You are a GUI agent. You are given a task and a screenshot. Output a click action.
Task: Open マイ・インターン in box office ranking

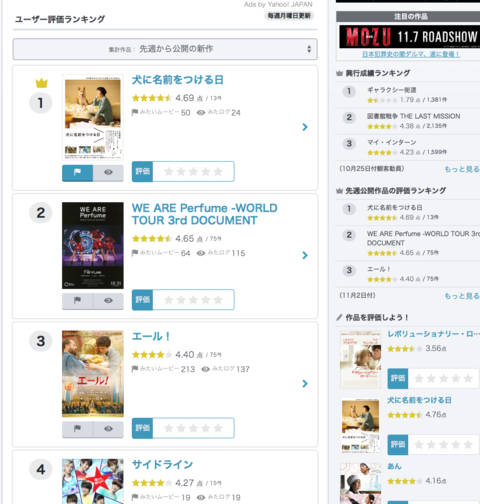392,143
